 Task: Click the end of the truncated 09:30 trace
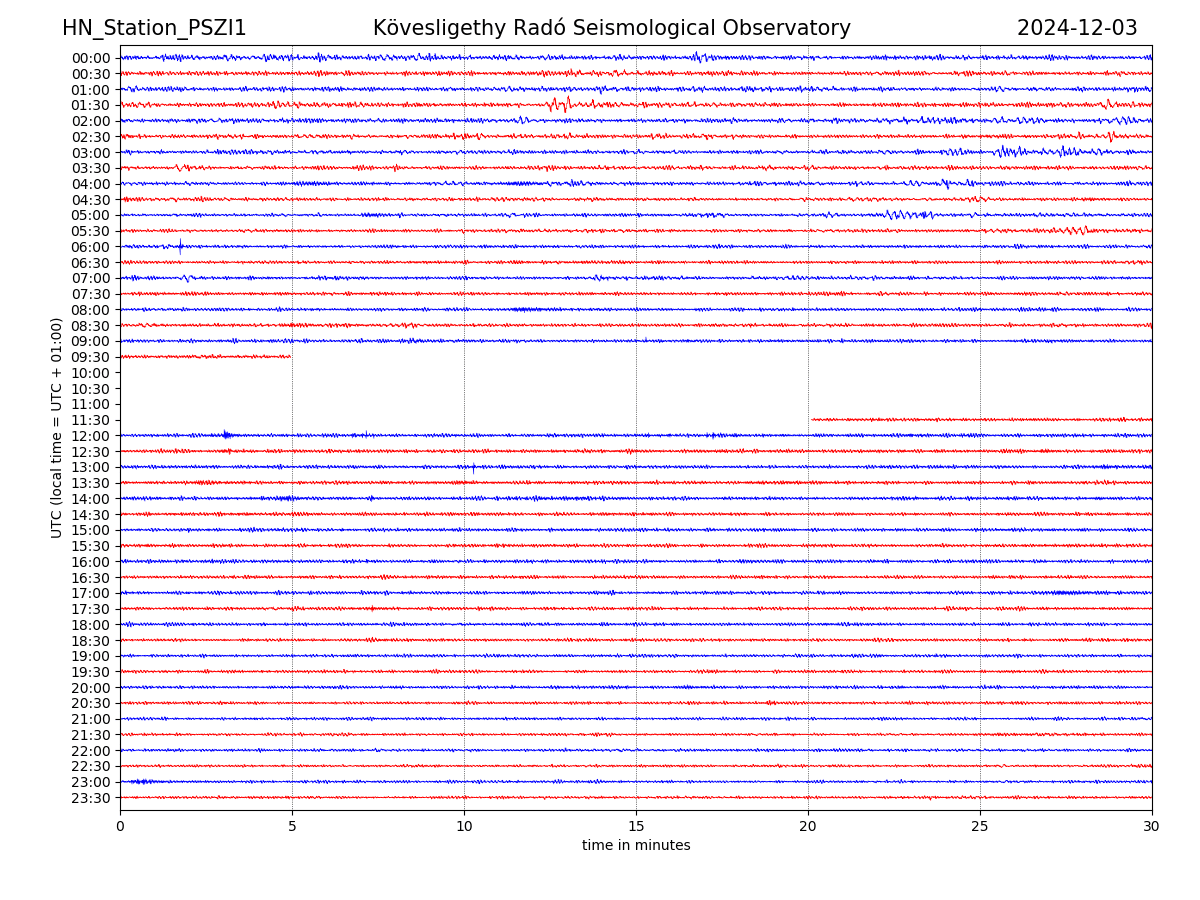(290, 357)
